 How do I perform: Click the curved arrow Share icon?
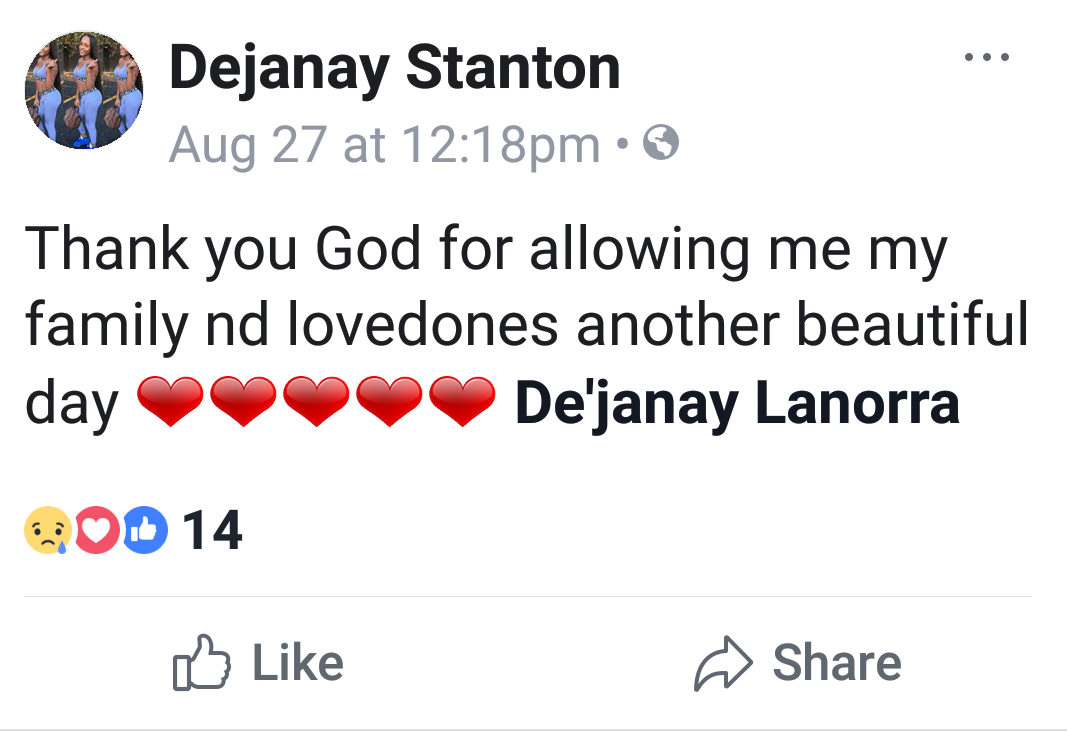pyautogui.click(x=722, y=663)
